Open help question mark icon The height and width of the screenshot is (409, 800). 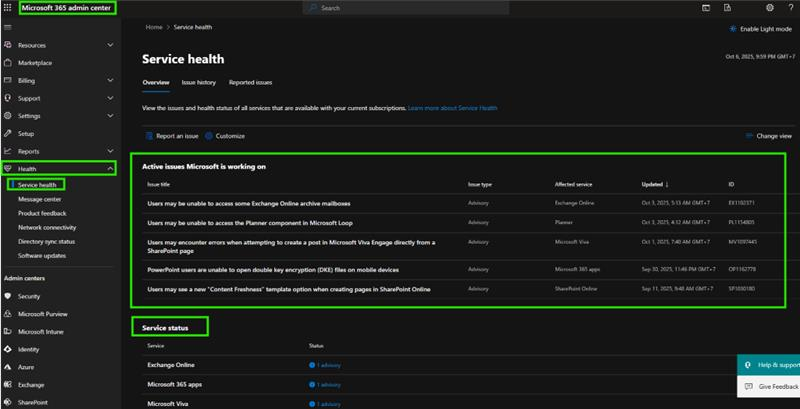(x=791, y=8)
